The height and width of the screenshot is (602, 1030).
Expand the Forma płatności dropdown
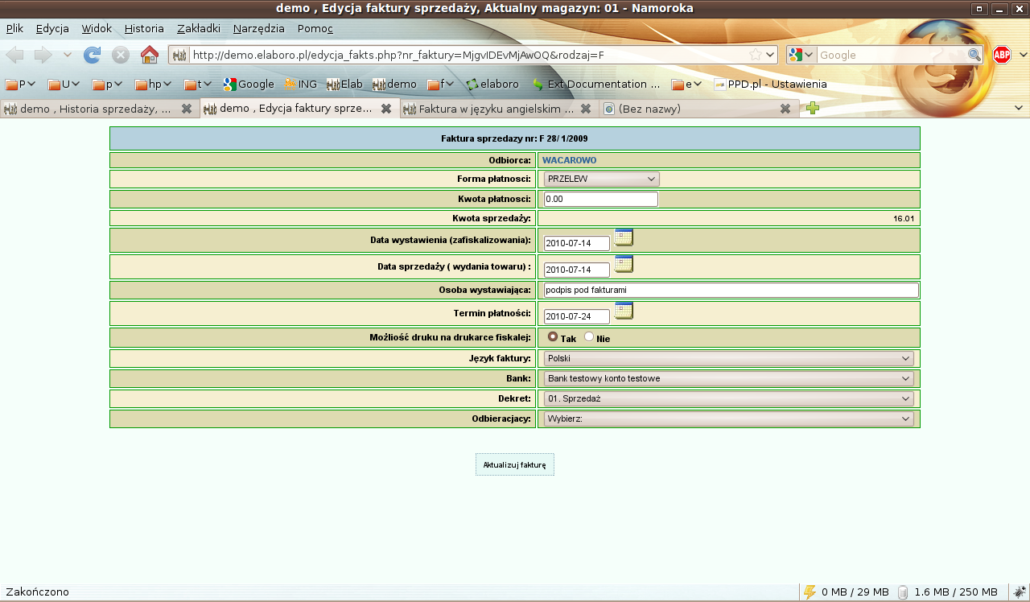tap(600, 179)
